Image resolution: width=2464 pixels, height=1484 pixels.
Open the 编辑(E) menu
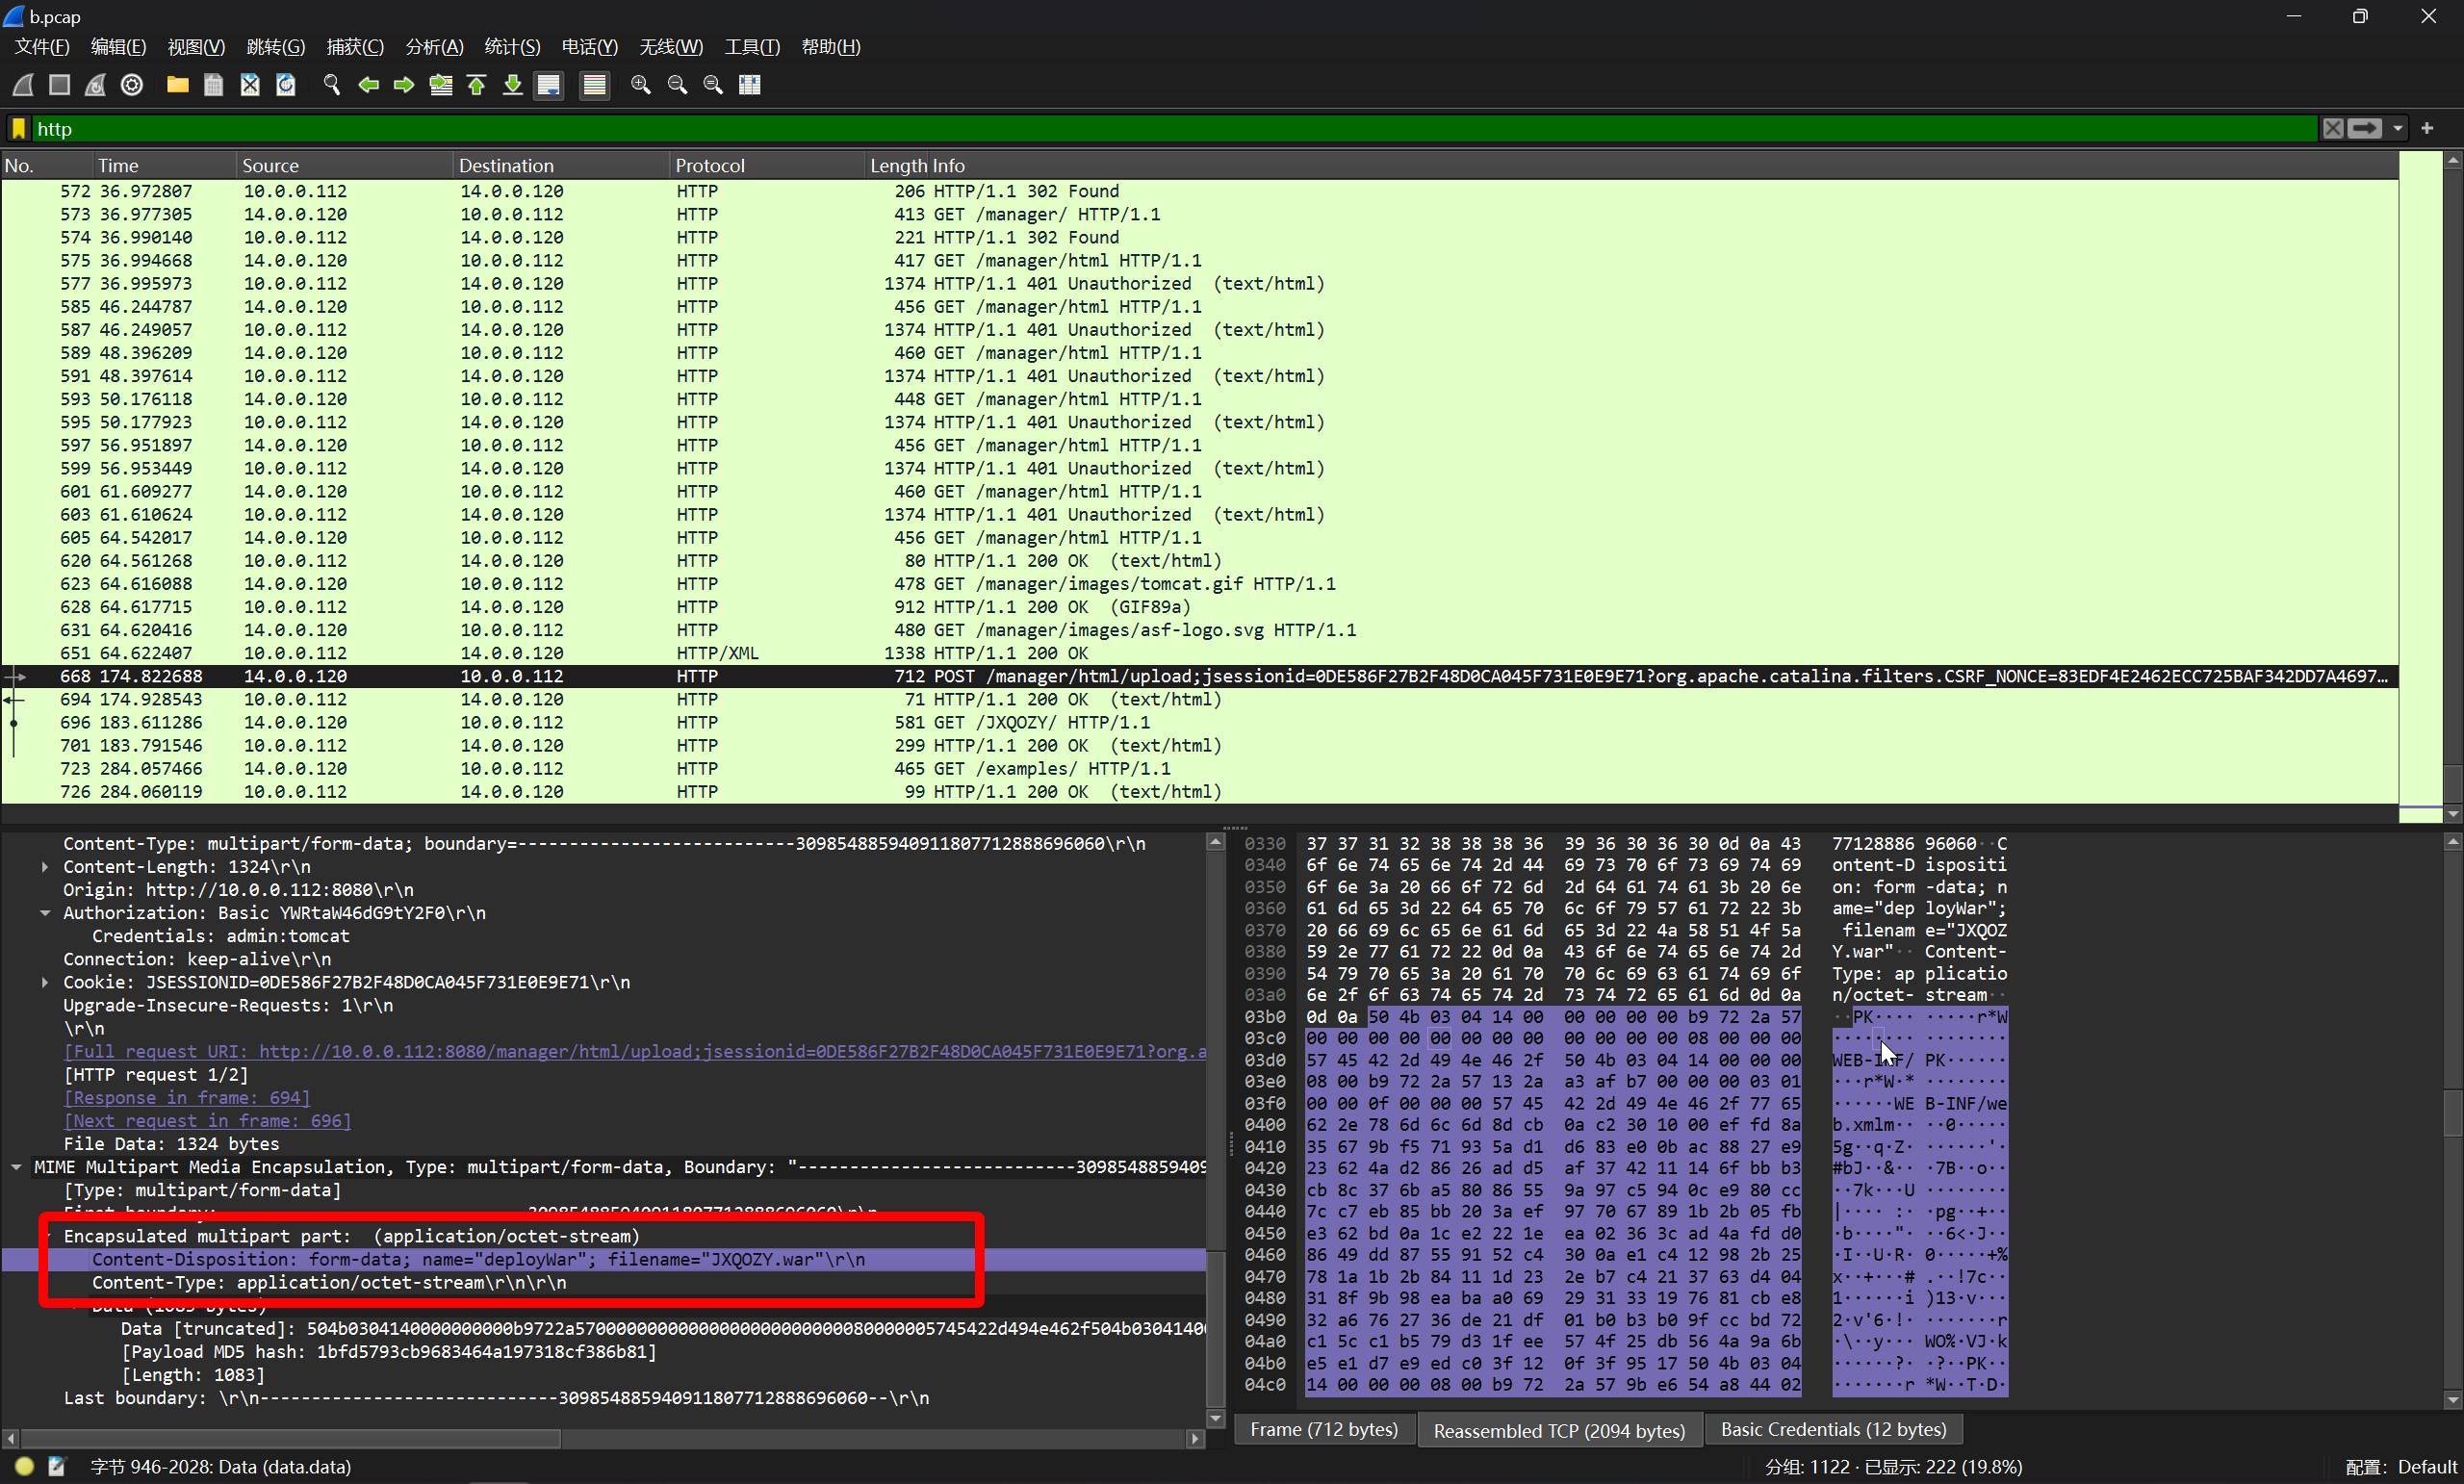[118, 47]
